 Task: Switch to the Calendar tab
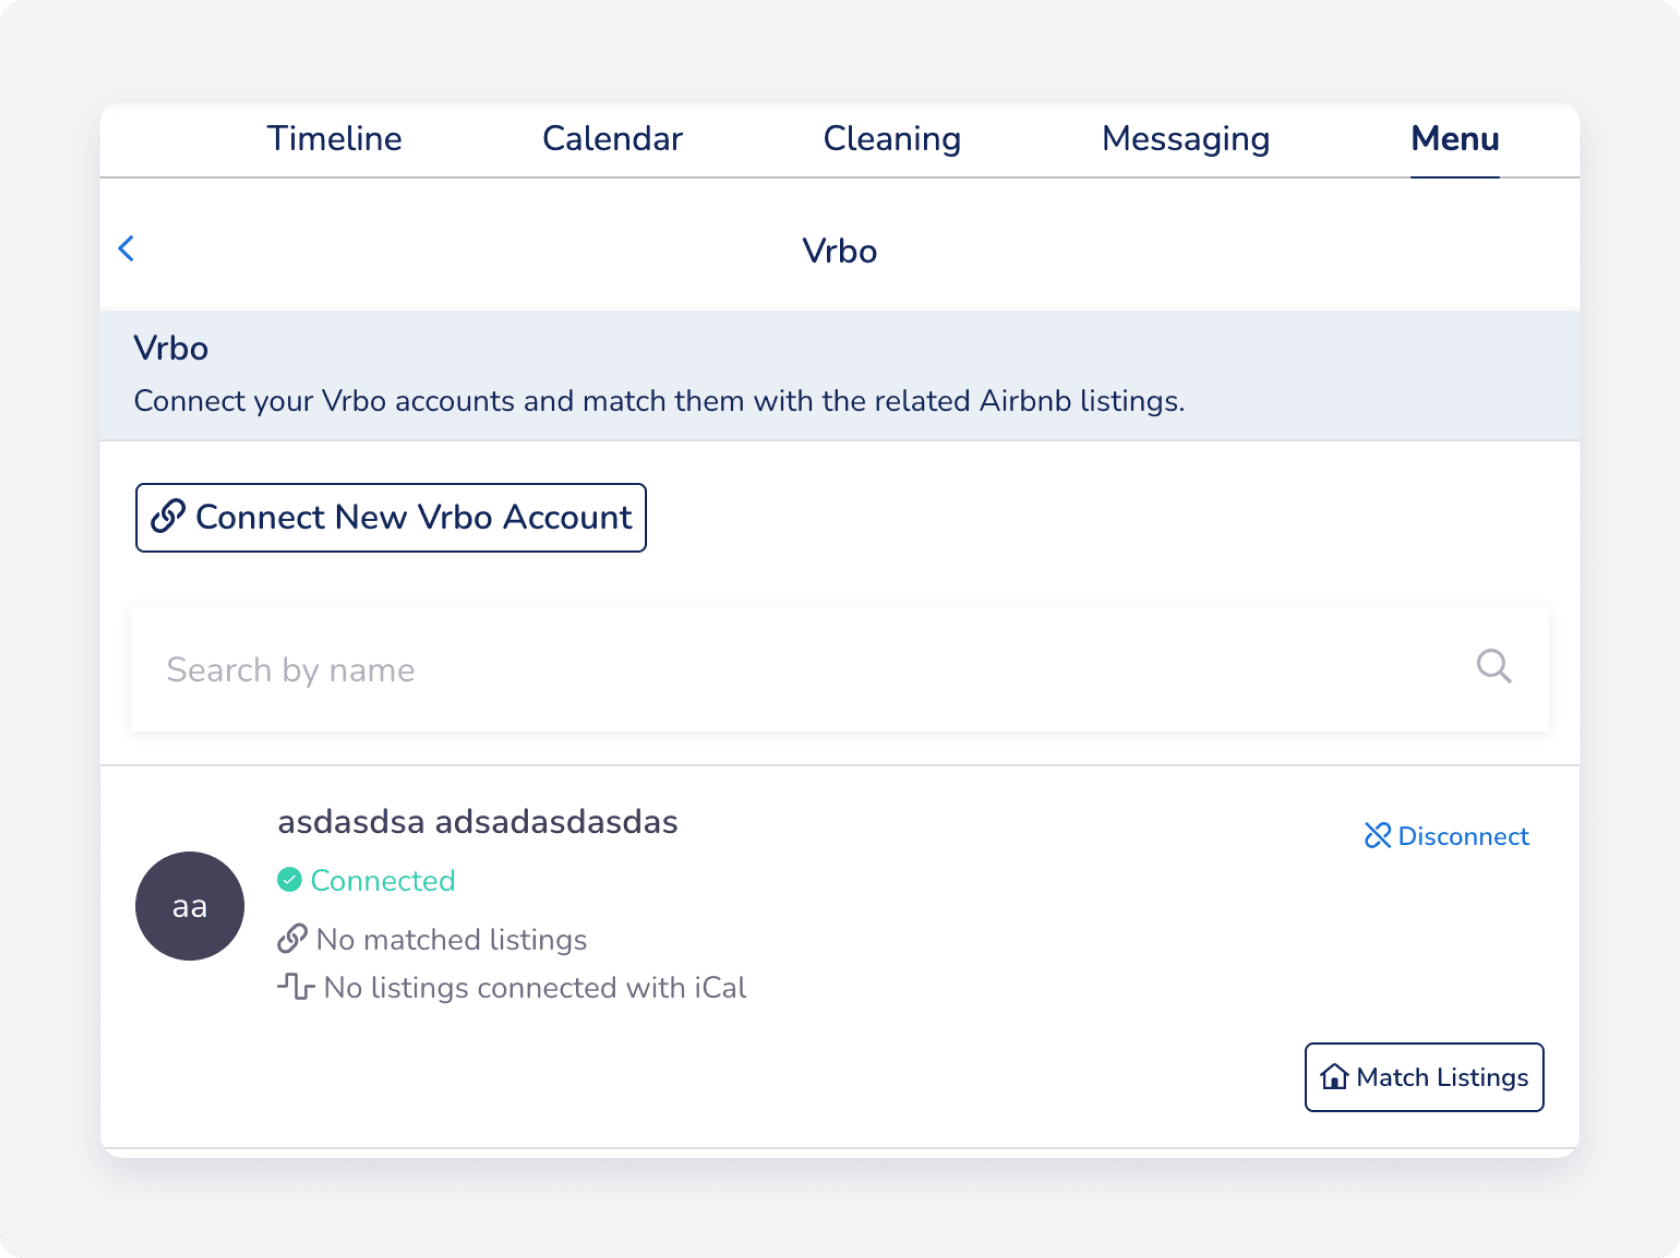click(x=612, y=139)
